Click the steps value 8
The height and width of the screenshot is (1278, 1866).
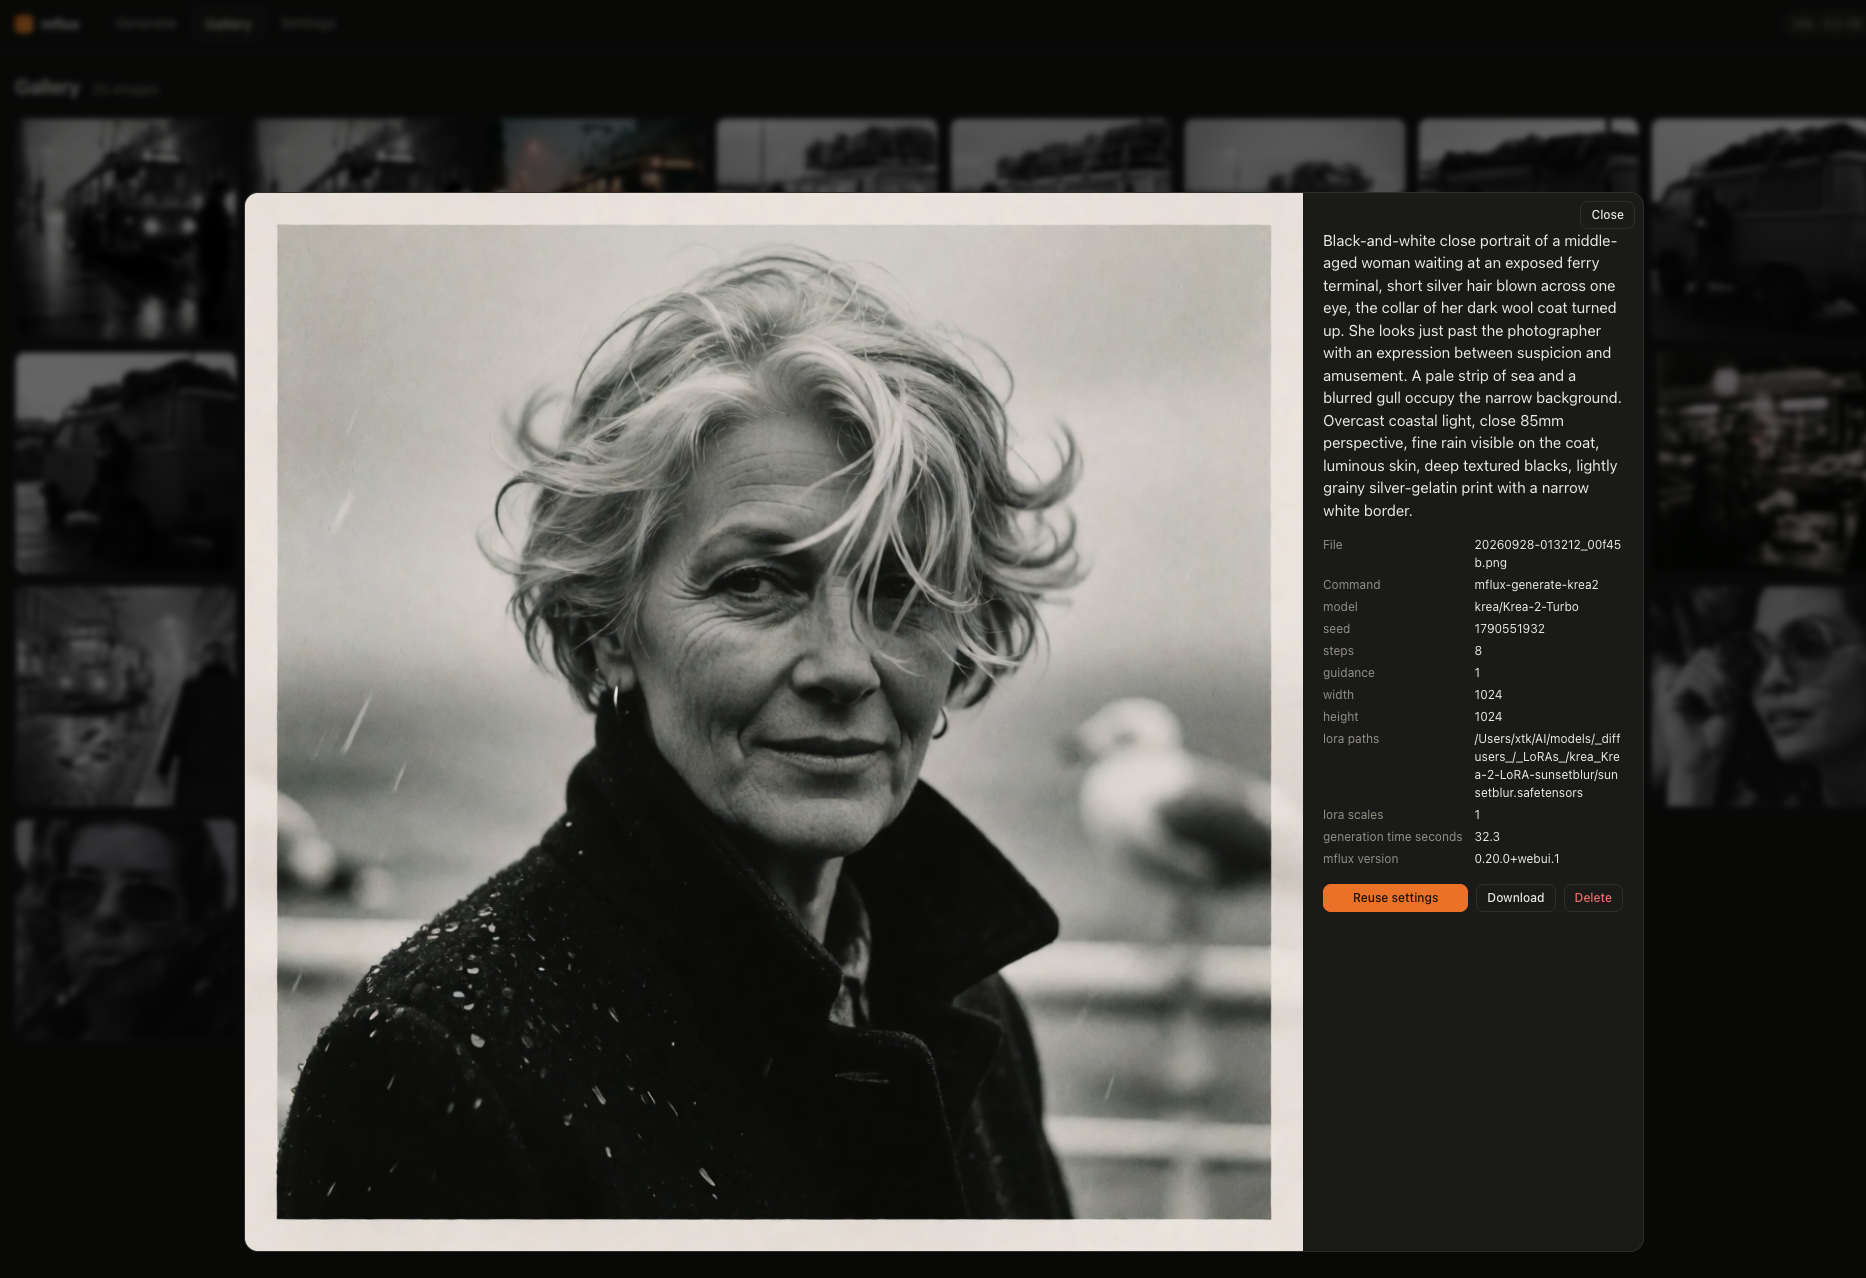(x=1478, y=651)
